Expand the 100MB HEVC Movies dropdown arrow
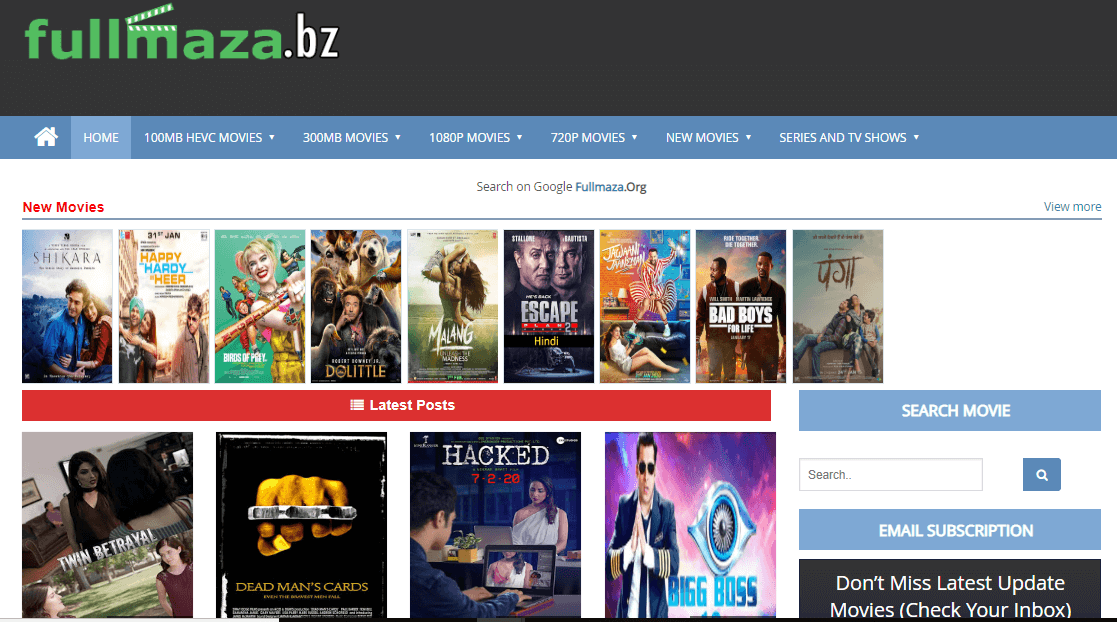 [x=271, y=138]
